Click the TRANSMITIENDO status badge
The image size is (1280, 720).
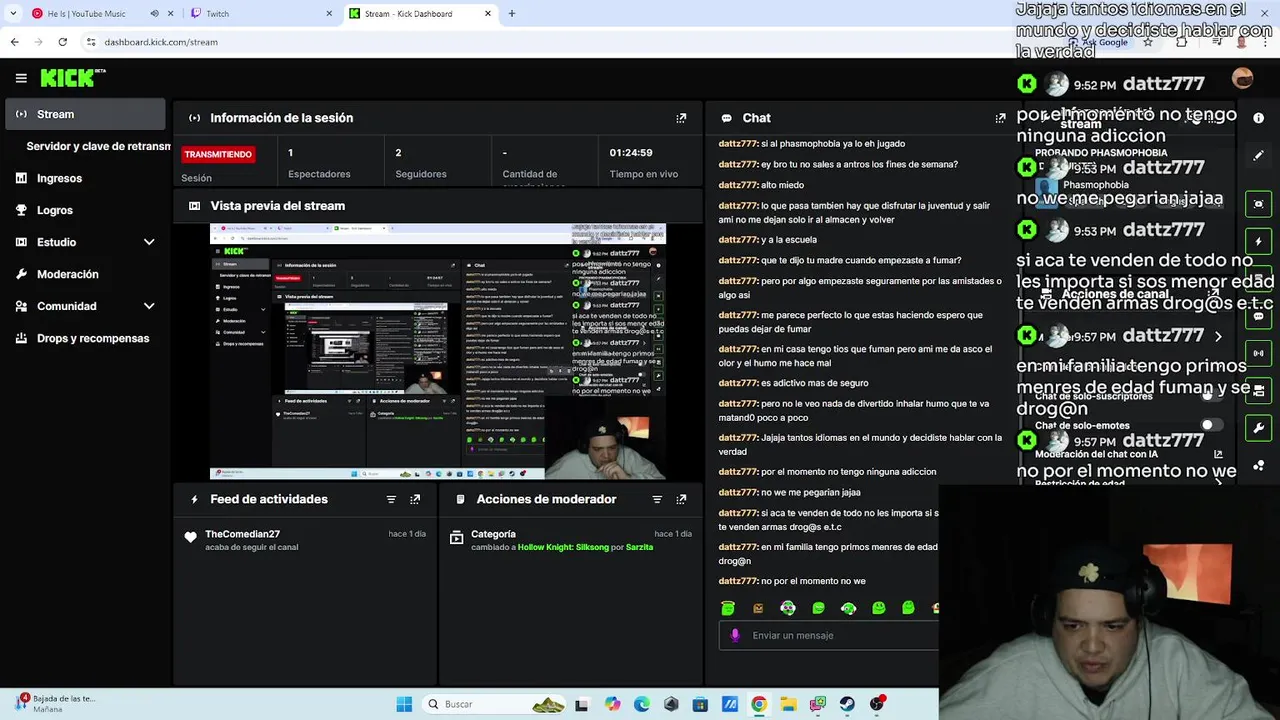tap(218, 154)
